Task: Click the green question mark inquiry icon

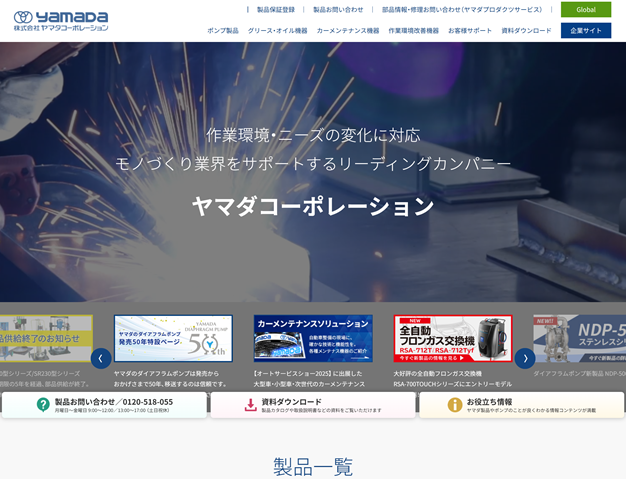Action: point(43,404)
